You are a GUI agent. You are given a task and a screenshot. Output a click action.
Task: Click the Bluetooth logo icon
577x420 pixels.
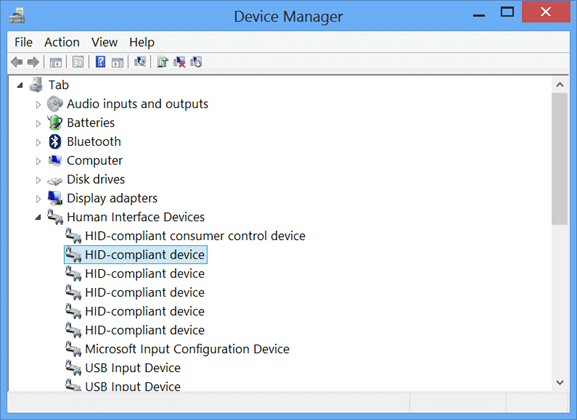55,141
